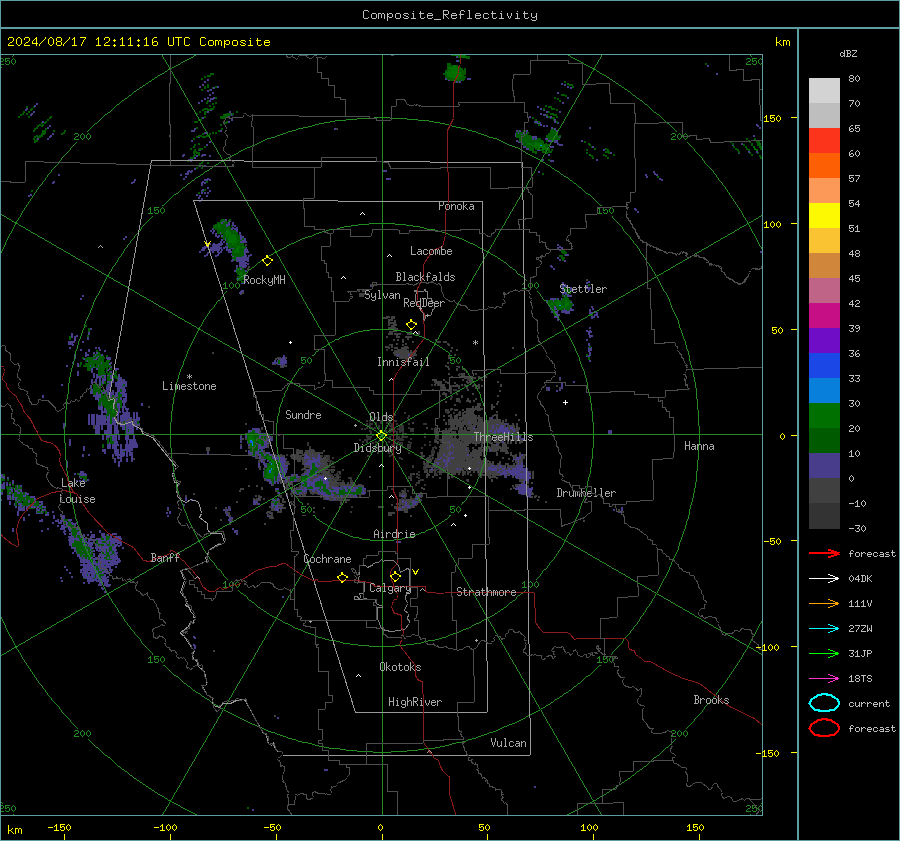This screenshot has height=841, width=900.
Task: Click the RockyMH label
Action: coord(264,280)
